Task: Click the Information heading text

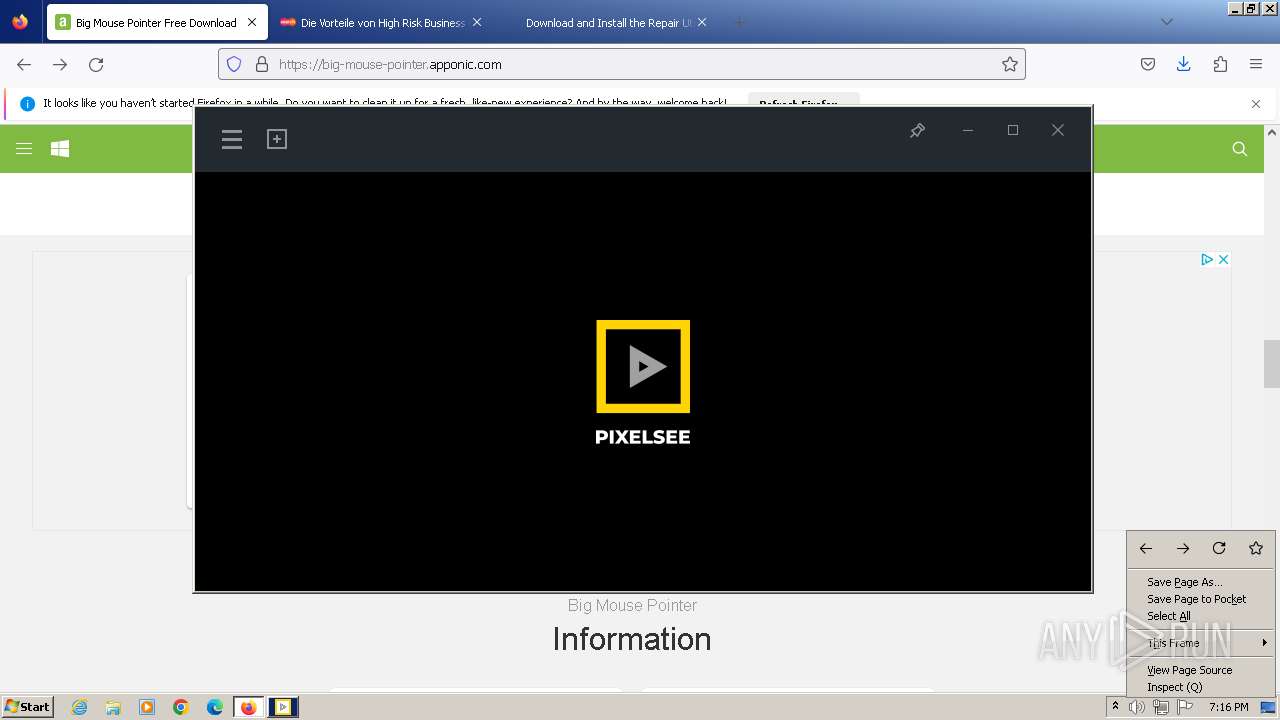Action: [632, 639]
